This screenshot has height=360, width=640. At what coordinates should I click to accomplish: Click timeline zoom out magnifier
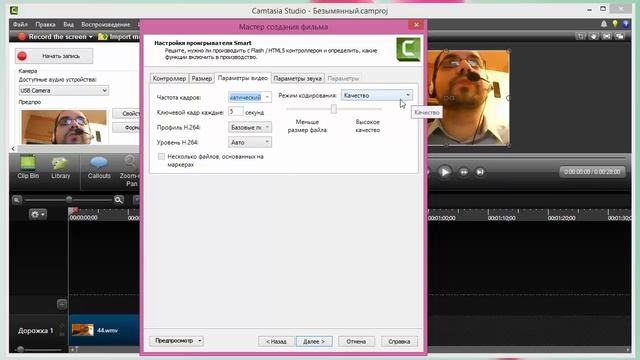click(17, 200)
